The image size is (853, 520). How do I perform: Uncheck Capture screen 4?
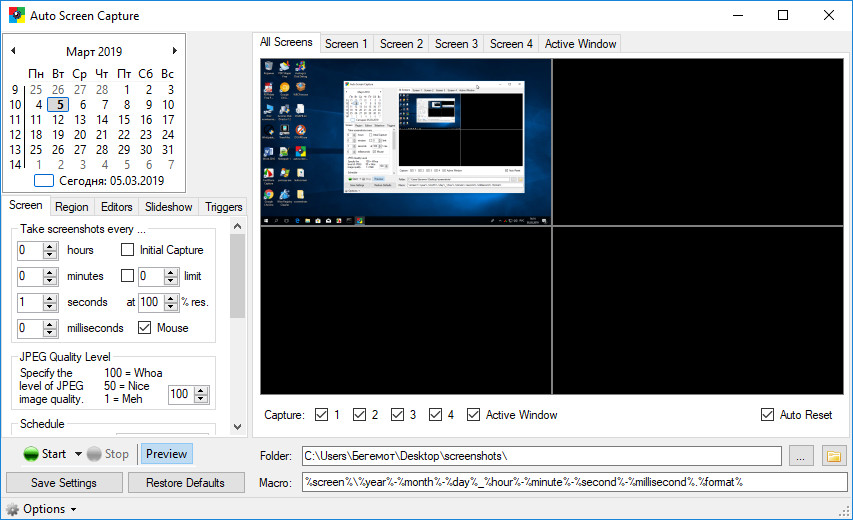tap(435, 415)
